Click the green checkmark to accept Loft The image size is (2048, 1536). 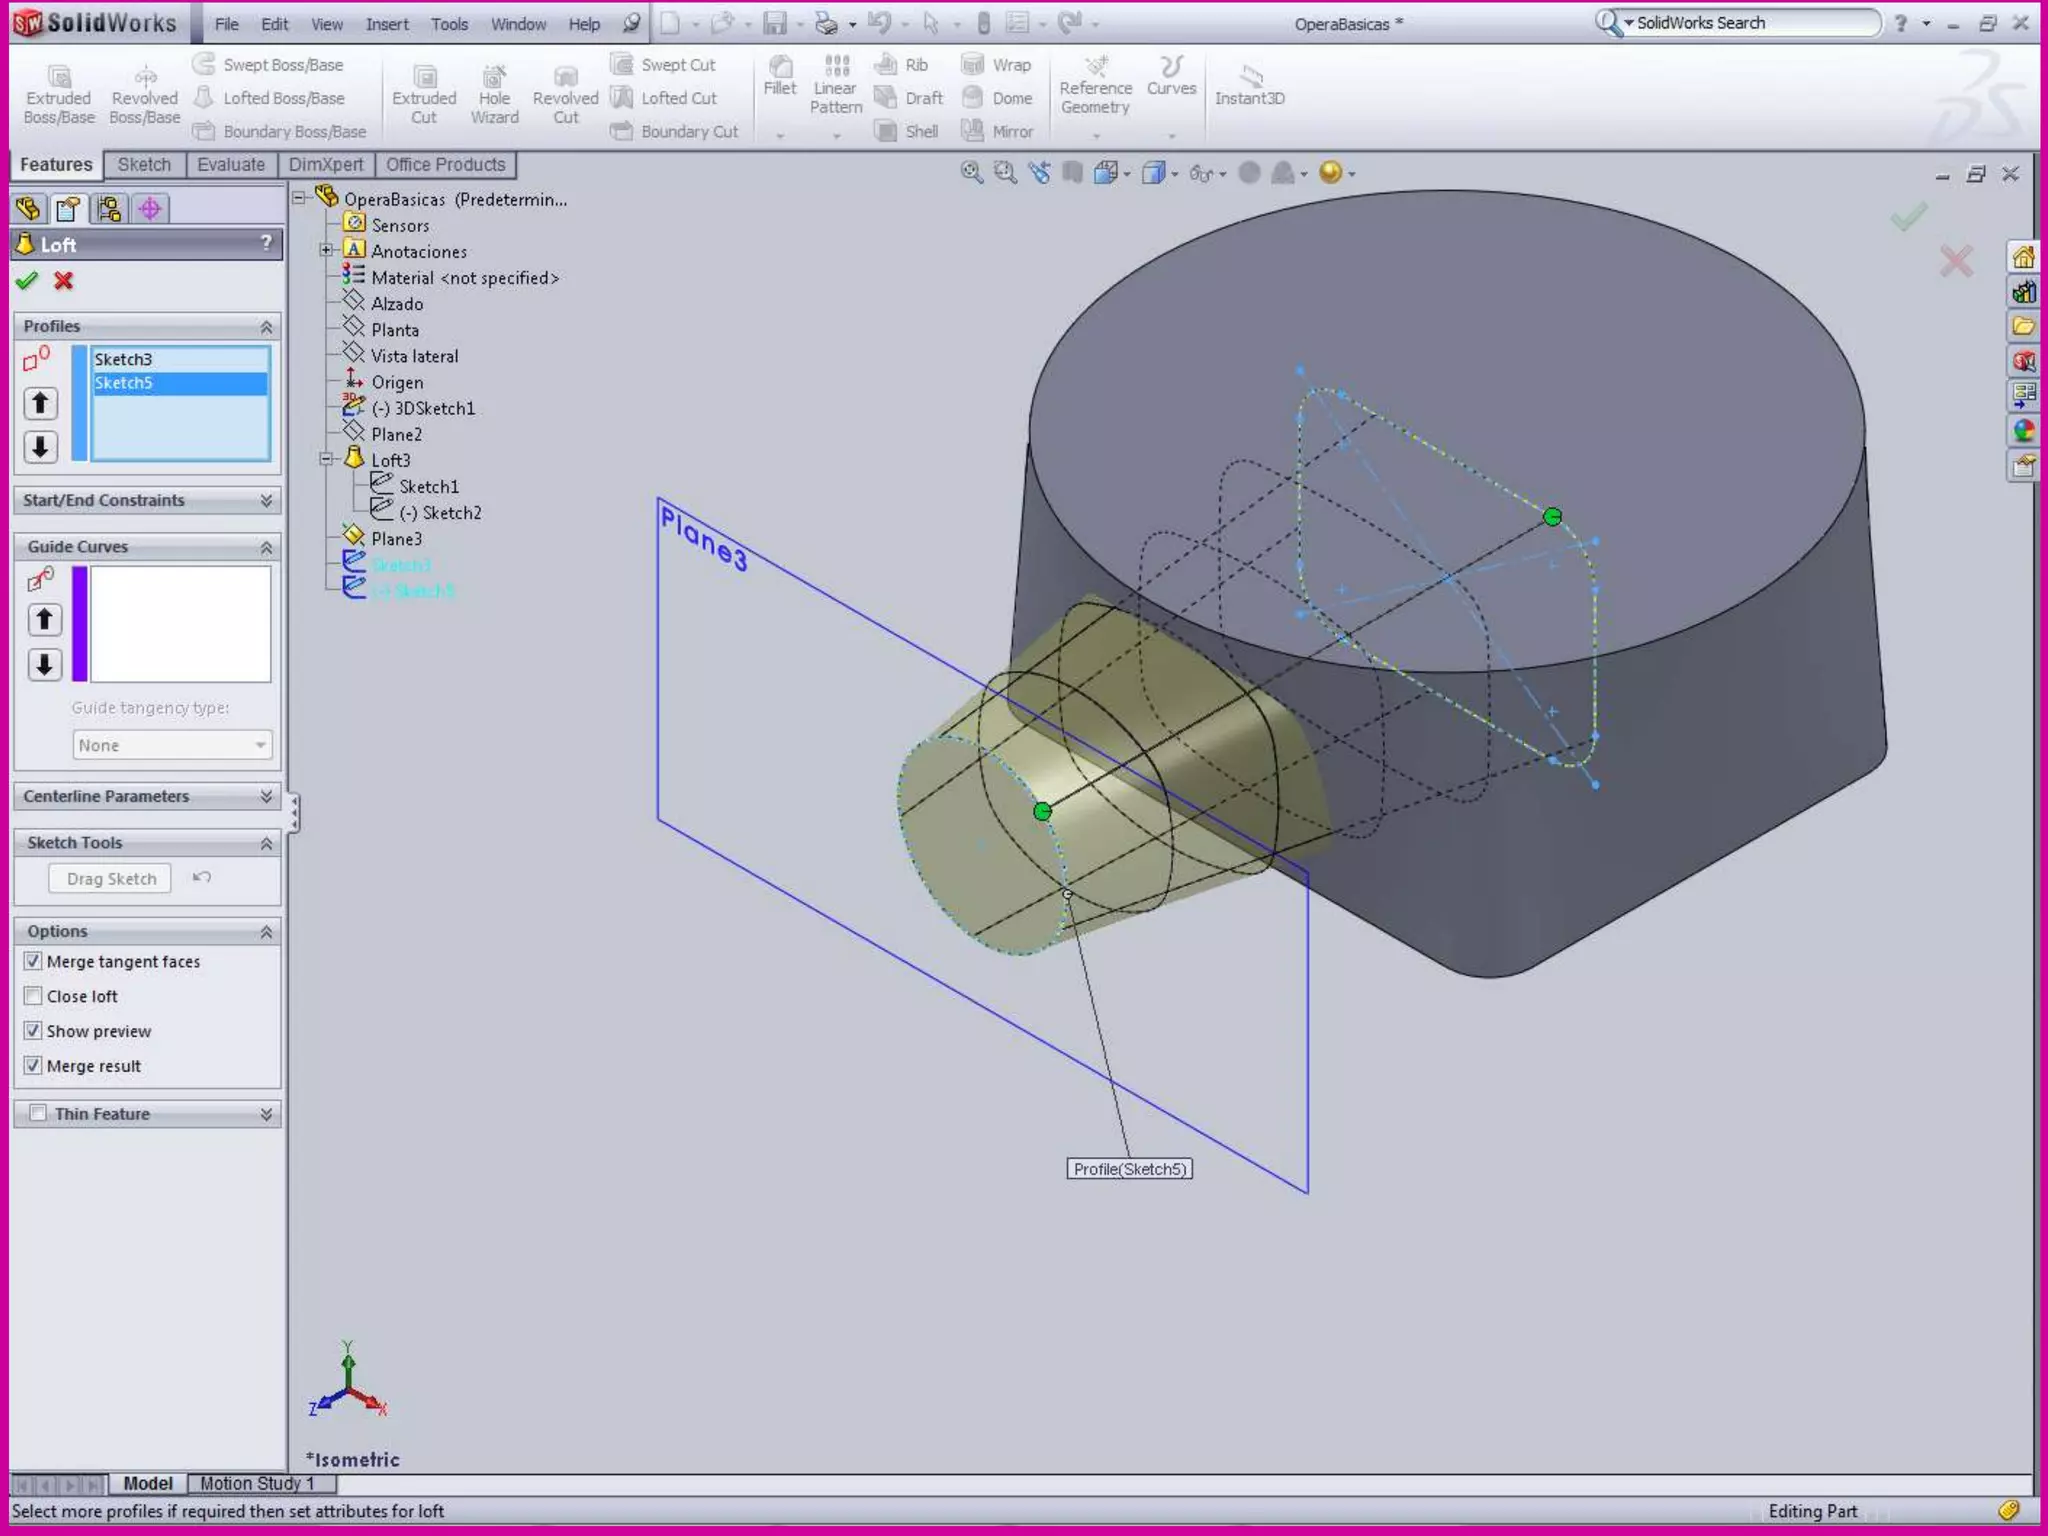27,281
